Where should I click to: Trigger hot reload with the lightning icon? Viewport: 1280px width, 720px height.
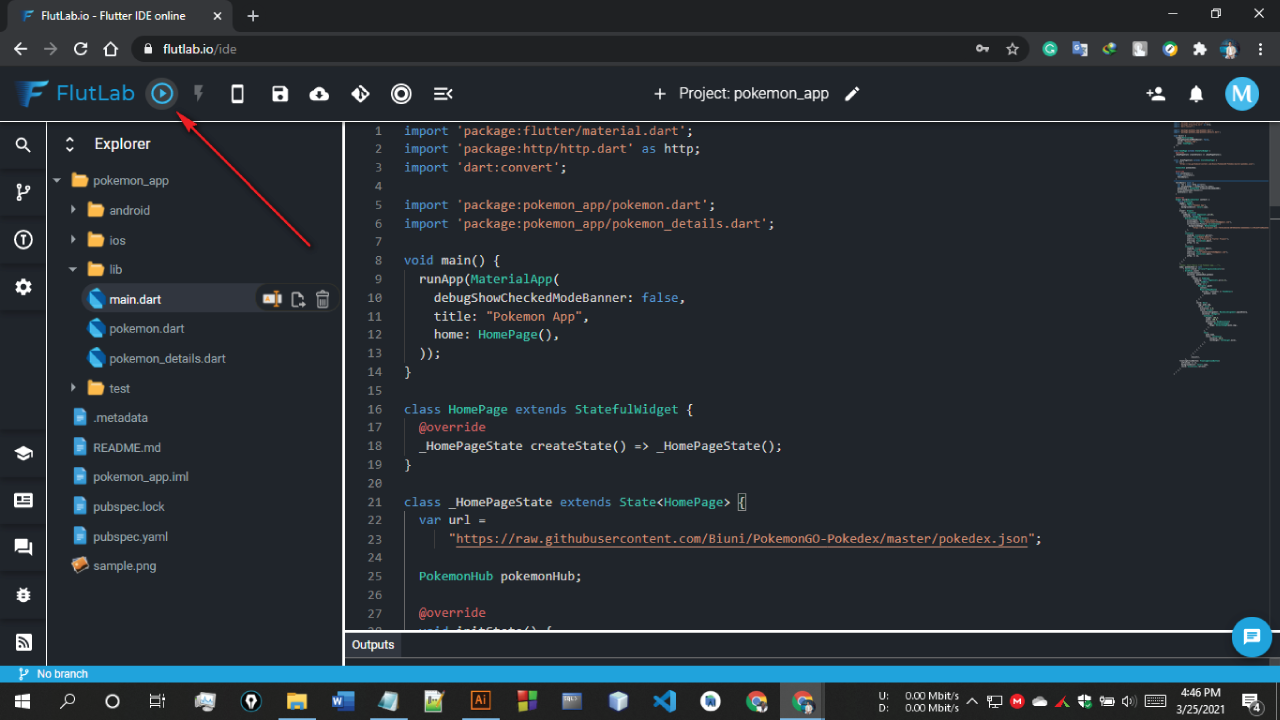197,93
